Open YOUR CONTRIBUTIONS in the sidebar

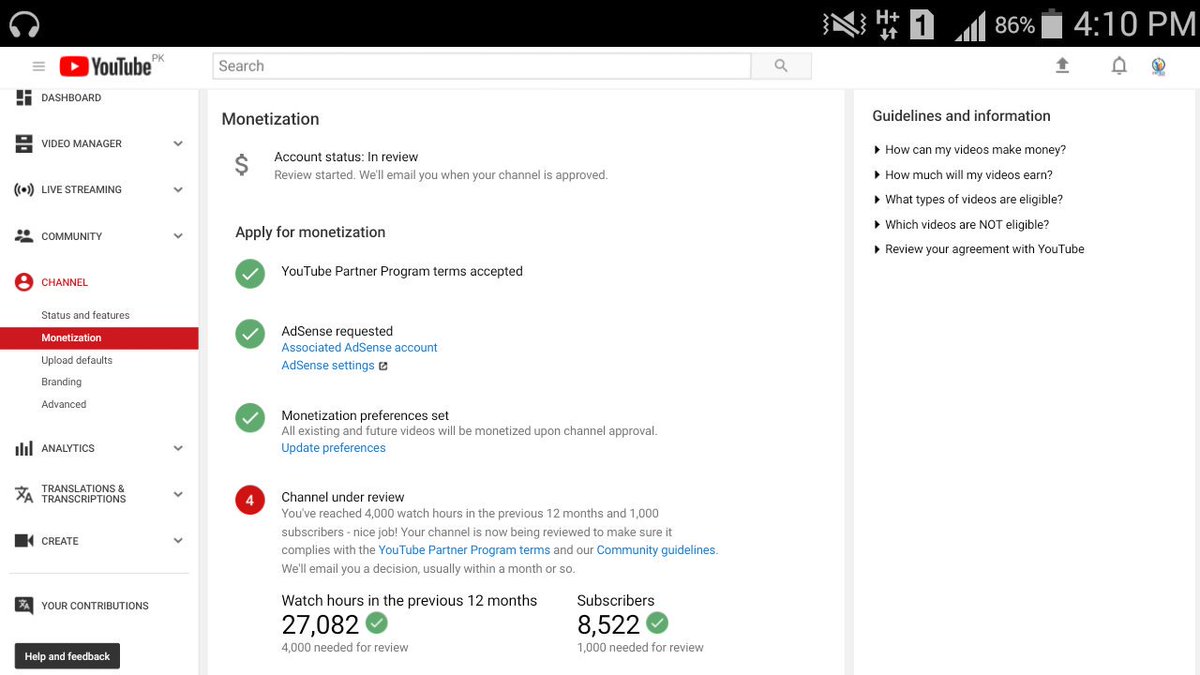point(95,606)
